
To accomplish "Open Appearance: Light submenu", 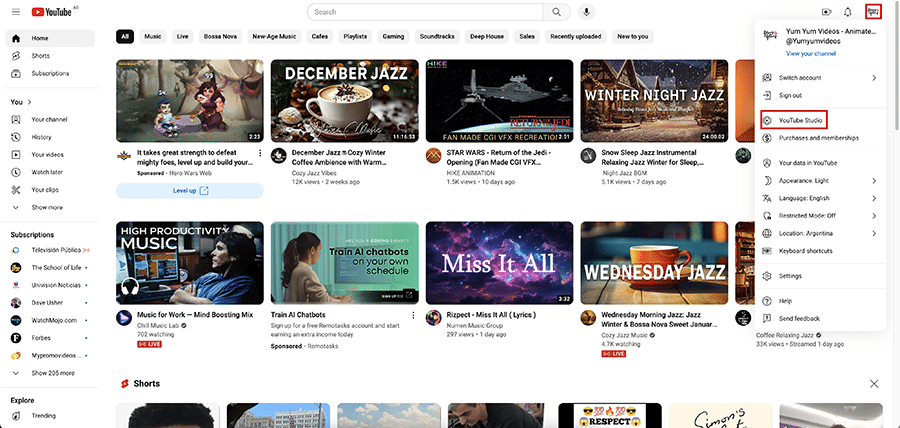I will pos(819,181).
